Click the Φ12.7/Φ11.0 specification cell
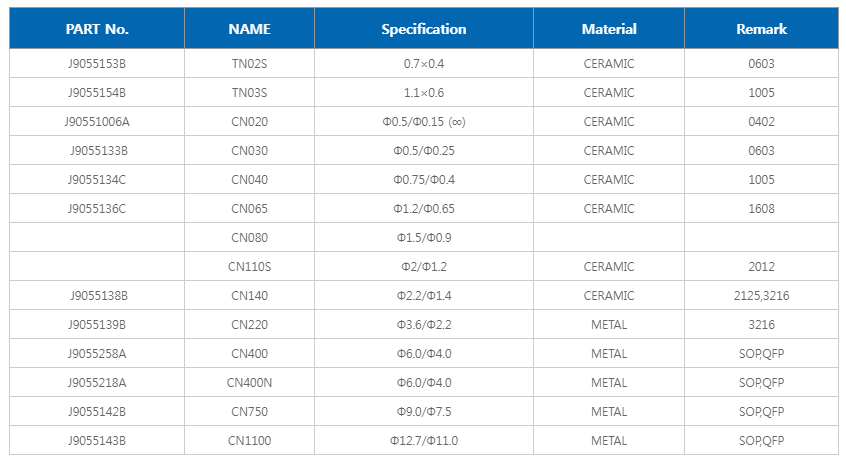 [x=424, y=441]
